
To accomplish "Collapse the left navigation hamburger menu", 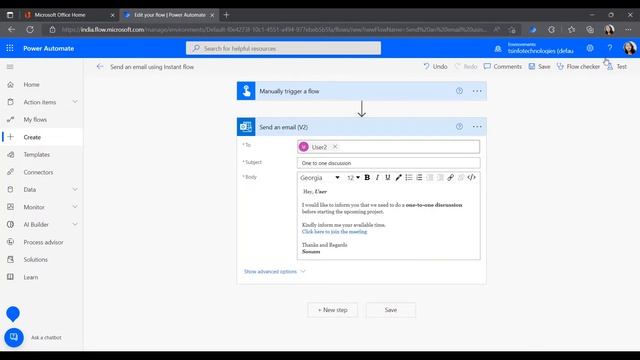I will click(x=10, y=67).
